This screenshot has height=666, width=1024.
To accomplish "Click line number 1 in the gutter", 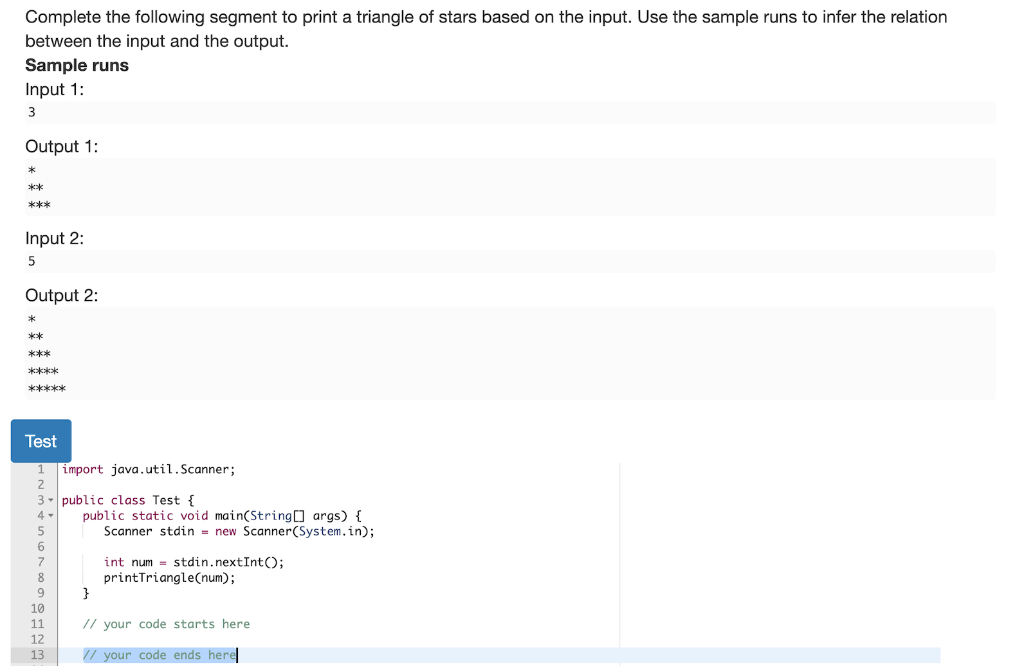I will pyautogui.click(x=40, y=469).
